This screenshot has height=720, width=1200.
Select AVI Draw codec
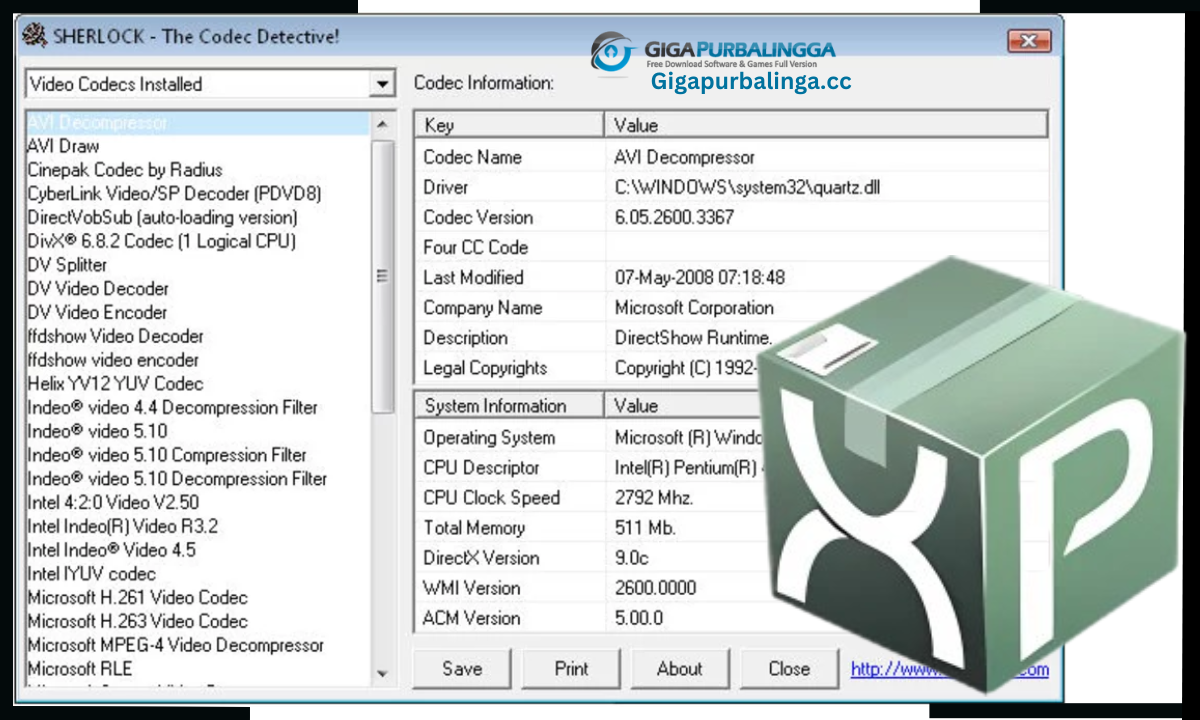point(64,146)
